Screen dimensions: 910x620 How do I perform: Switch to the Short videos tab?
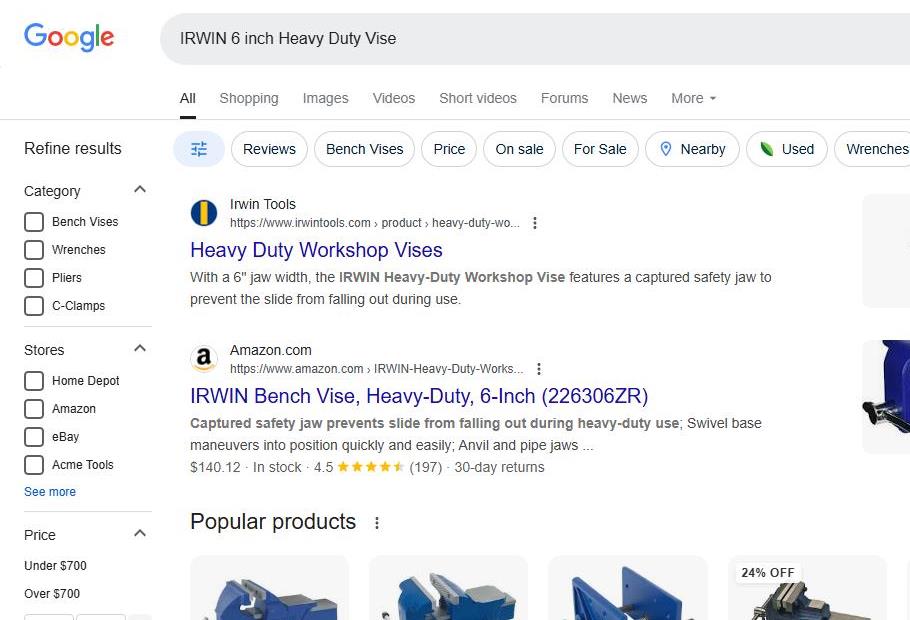pos(478,98)
